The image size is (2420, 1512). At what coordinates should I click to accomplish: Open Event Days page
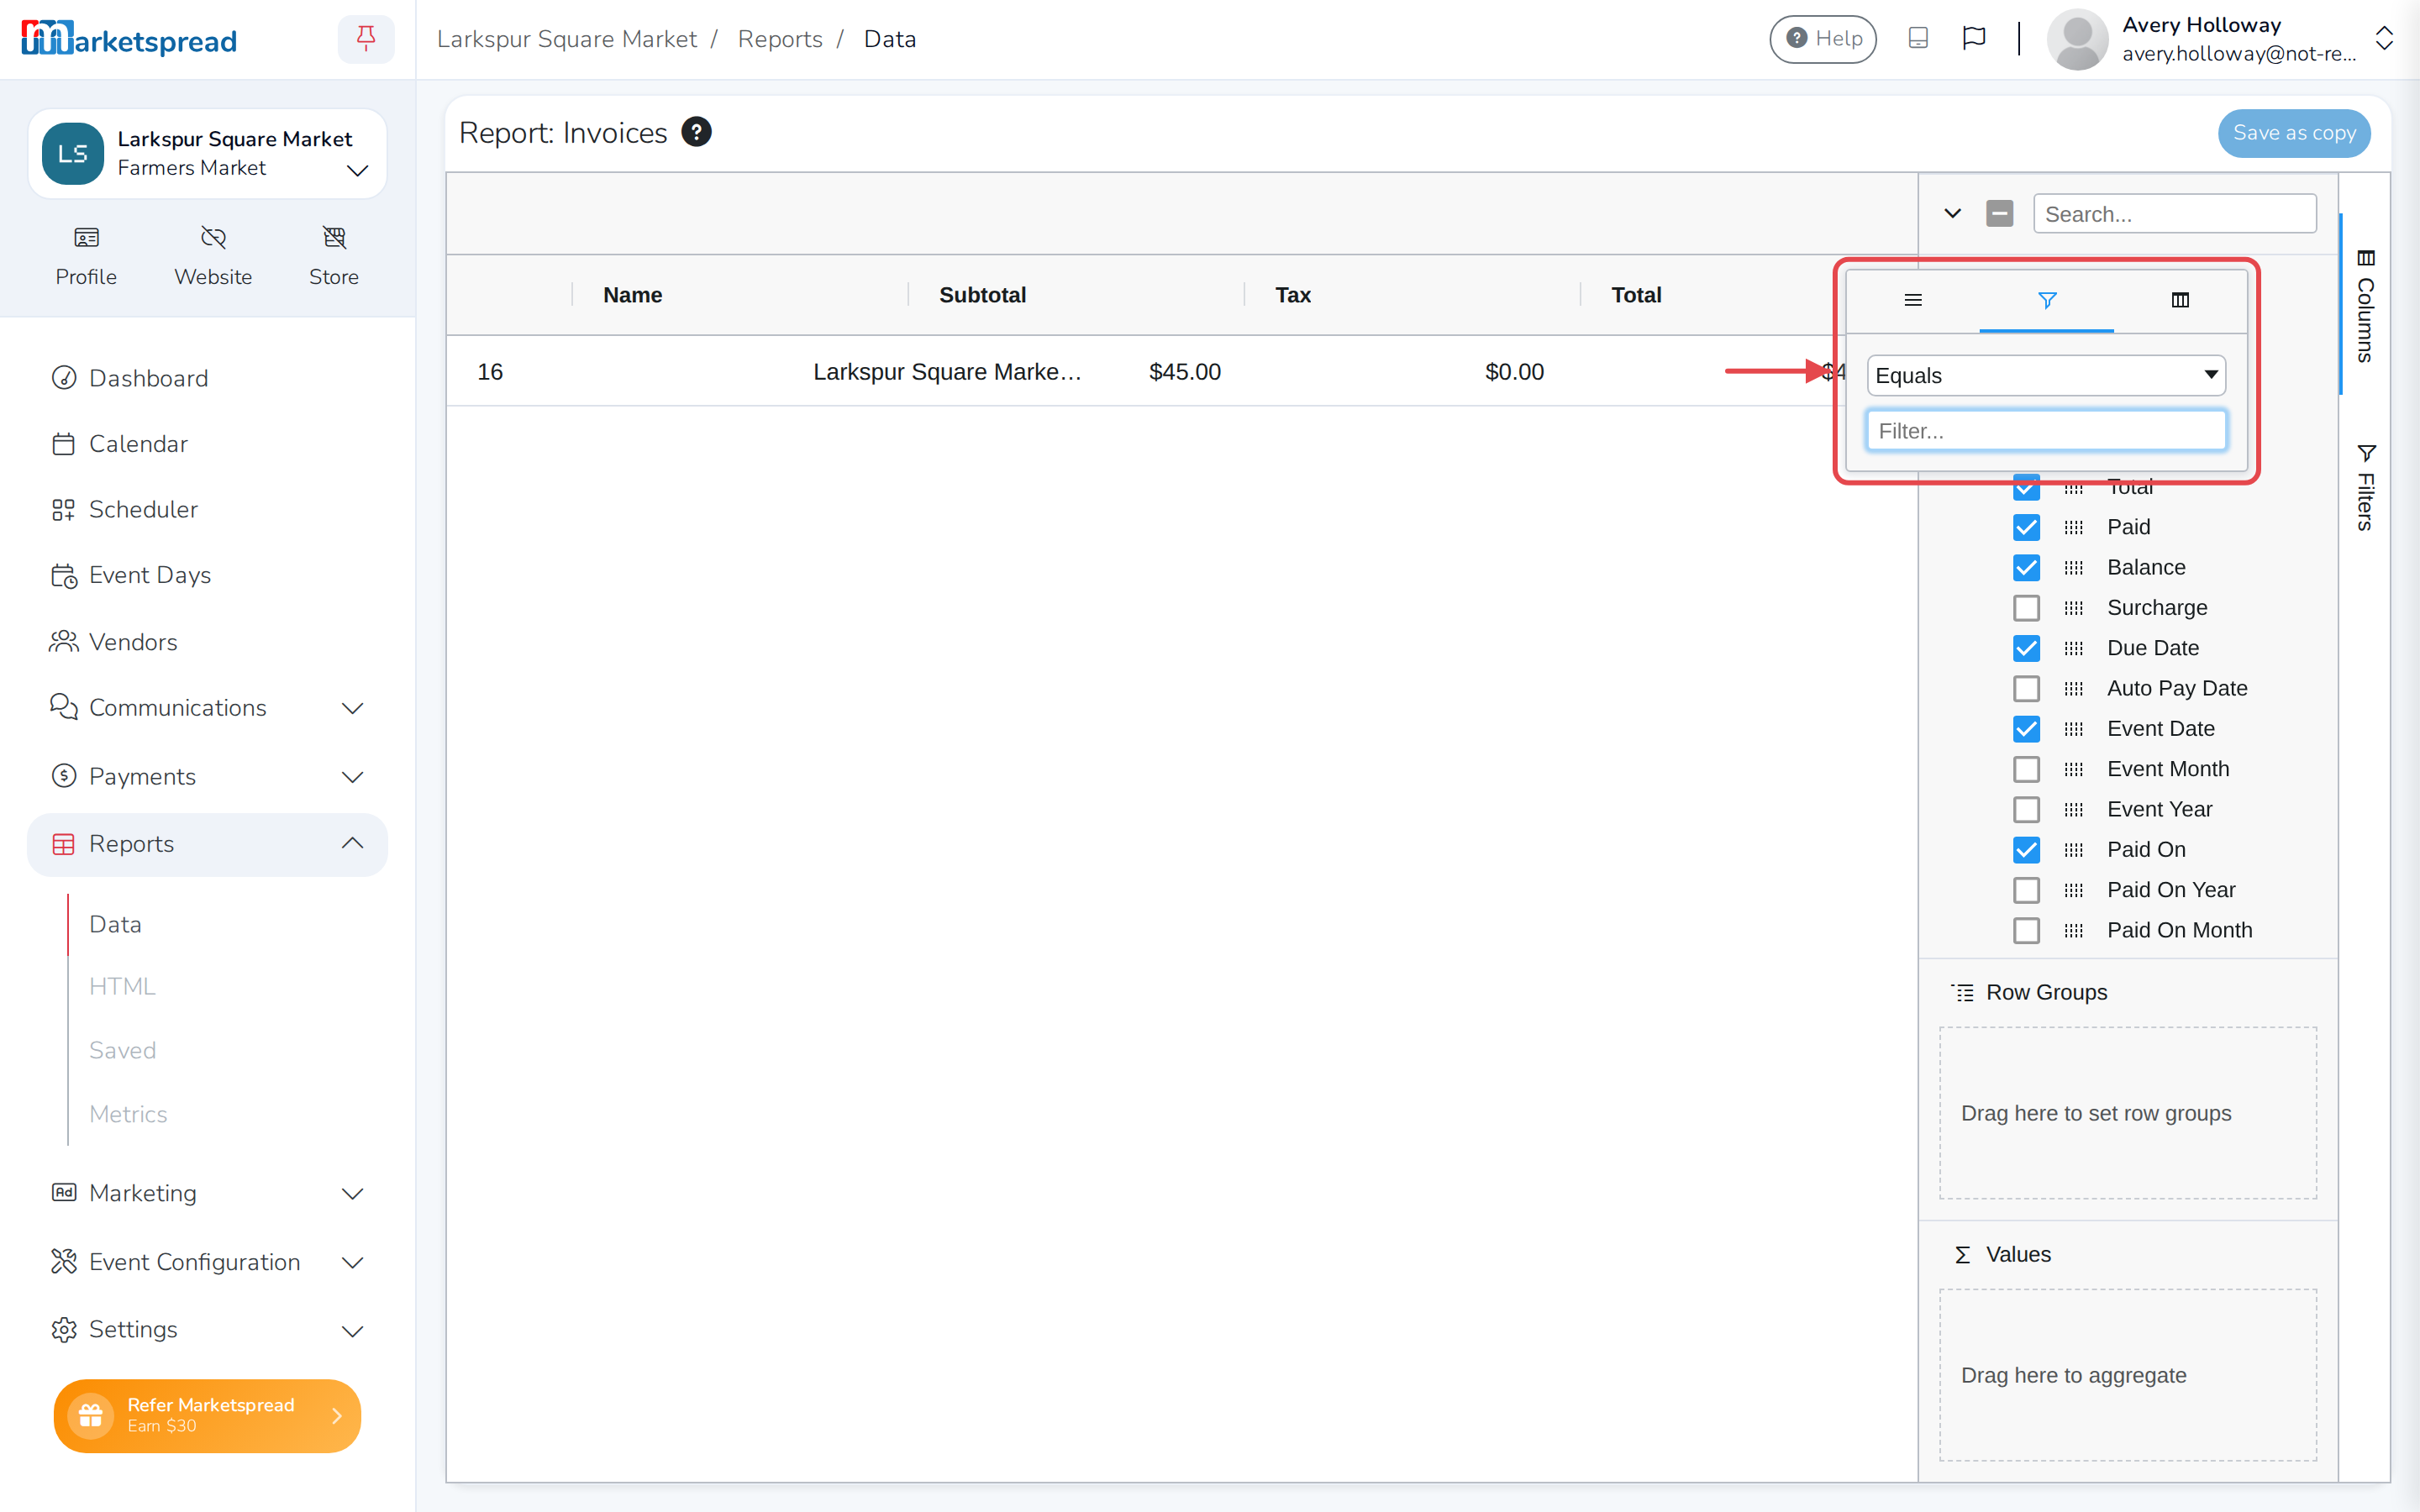click(x=150, y=575)
